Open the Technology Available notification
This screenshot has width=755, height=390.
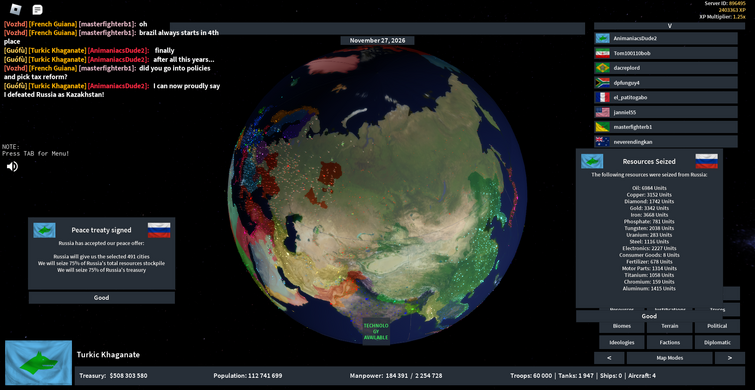coord(376,332)
